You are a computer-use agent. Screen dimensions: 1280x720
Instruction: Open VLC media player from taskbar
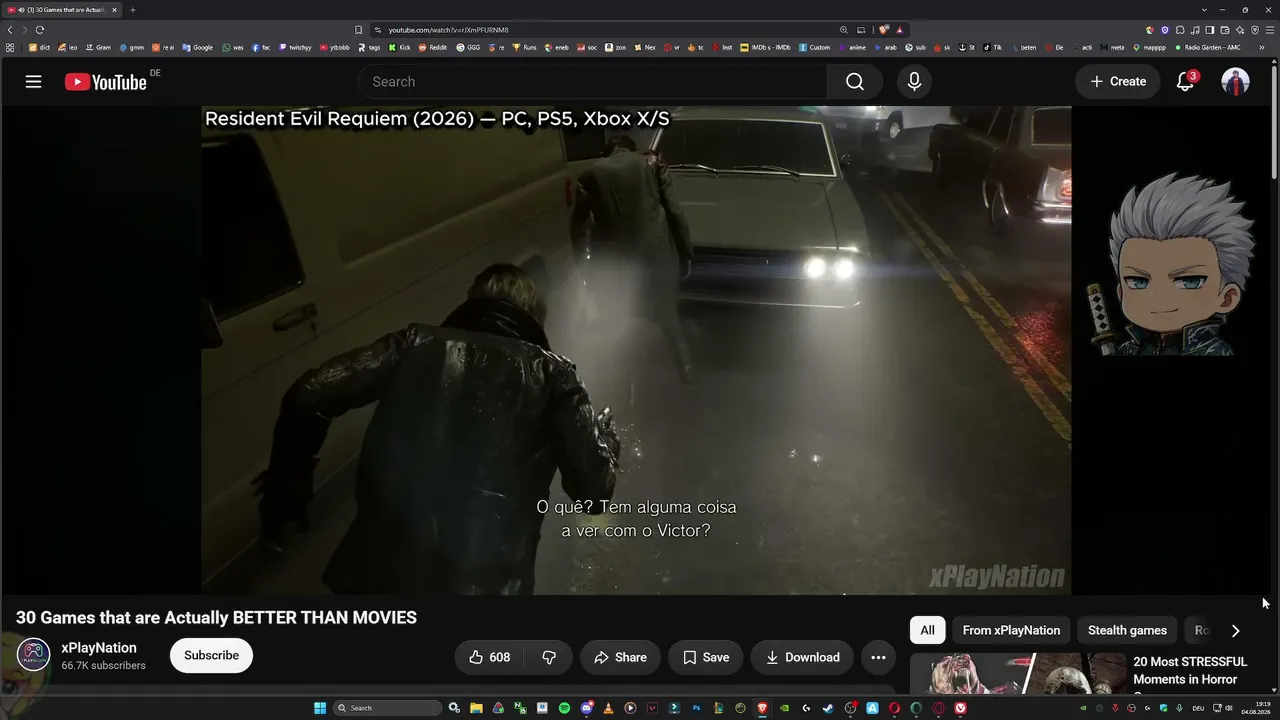[x=608, y=708]
